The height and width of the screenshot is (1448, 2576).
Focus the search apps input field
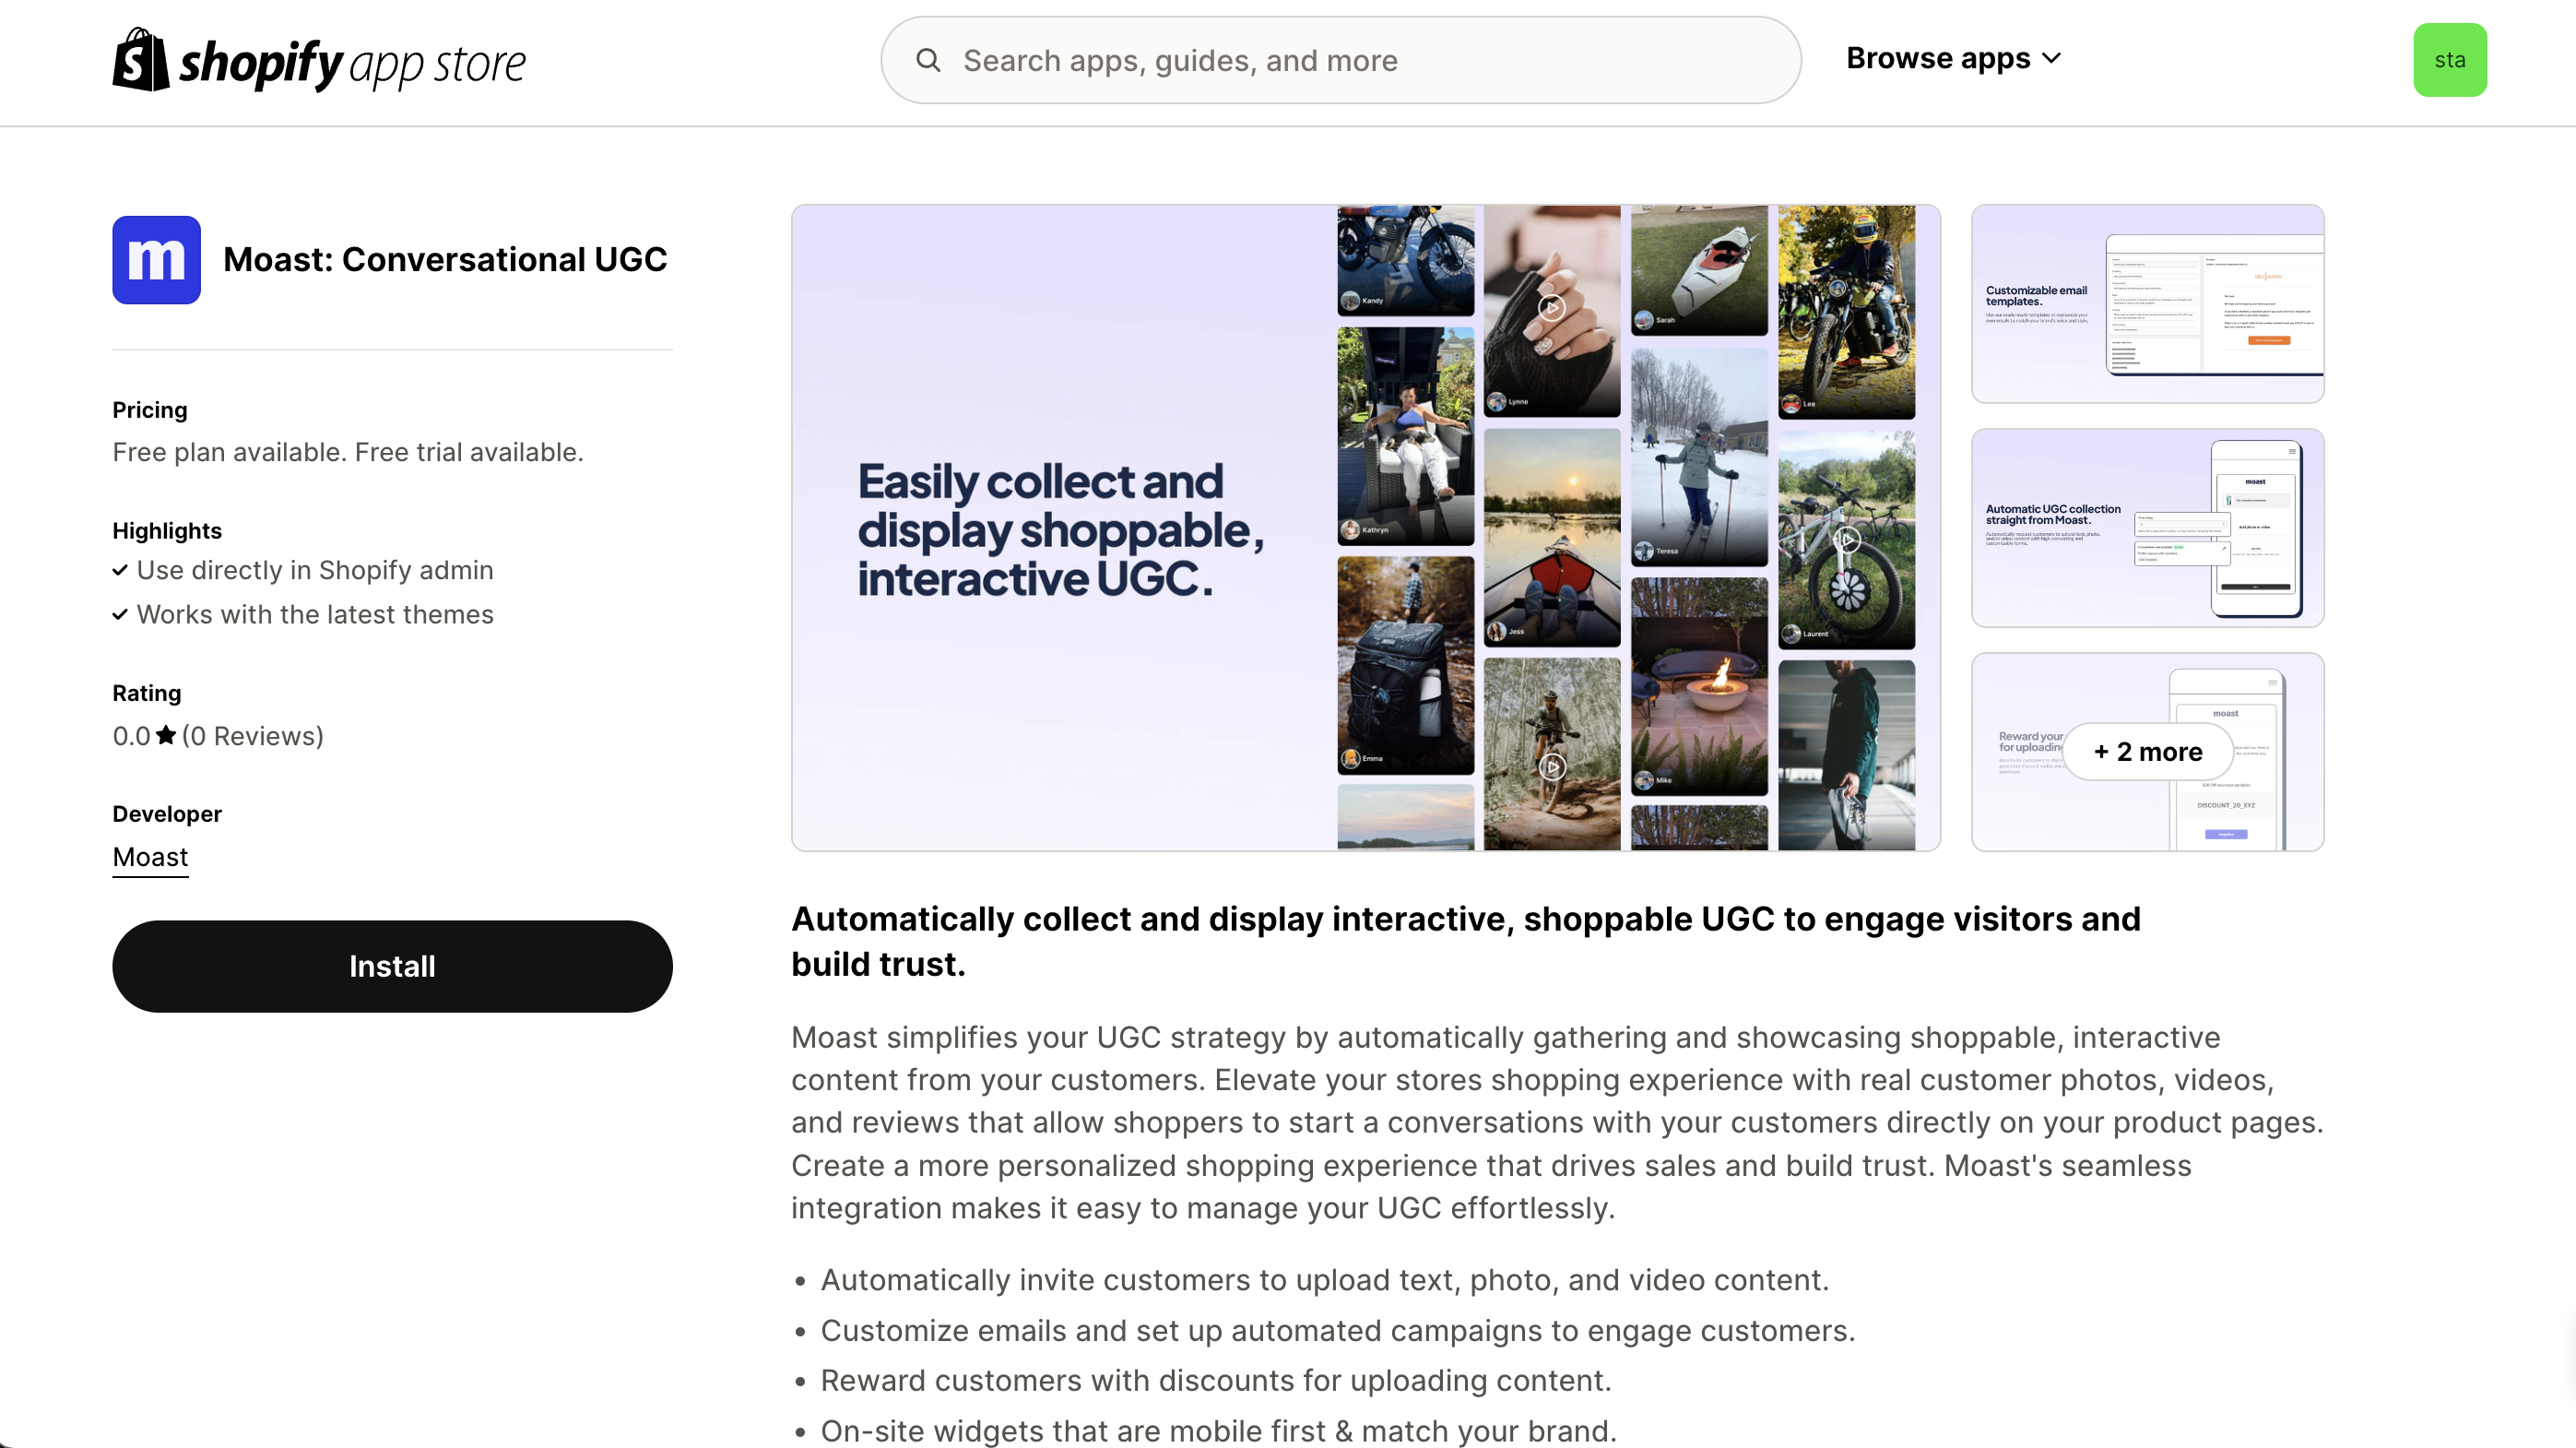(x=1340, y=60)
